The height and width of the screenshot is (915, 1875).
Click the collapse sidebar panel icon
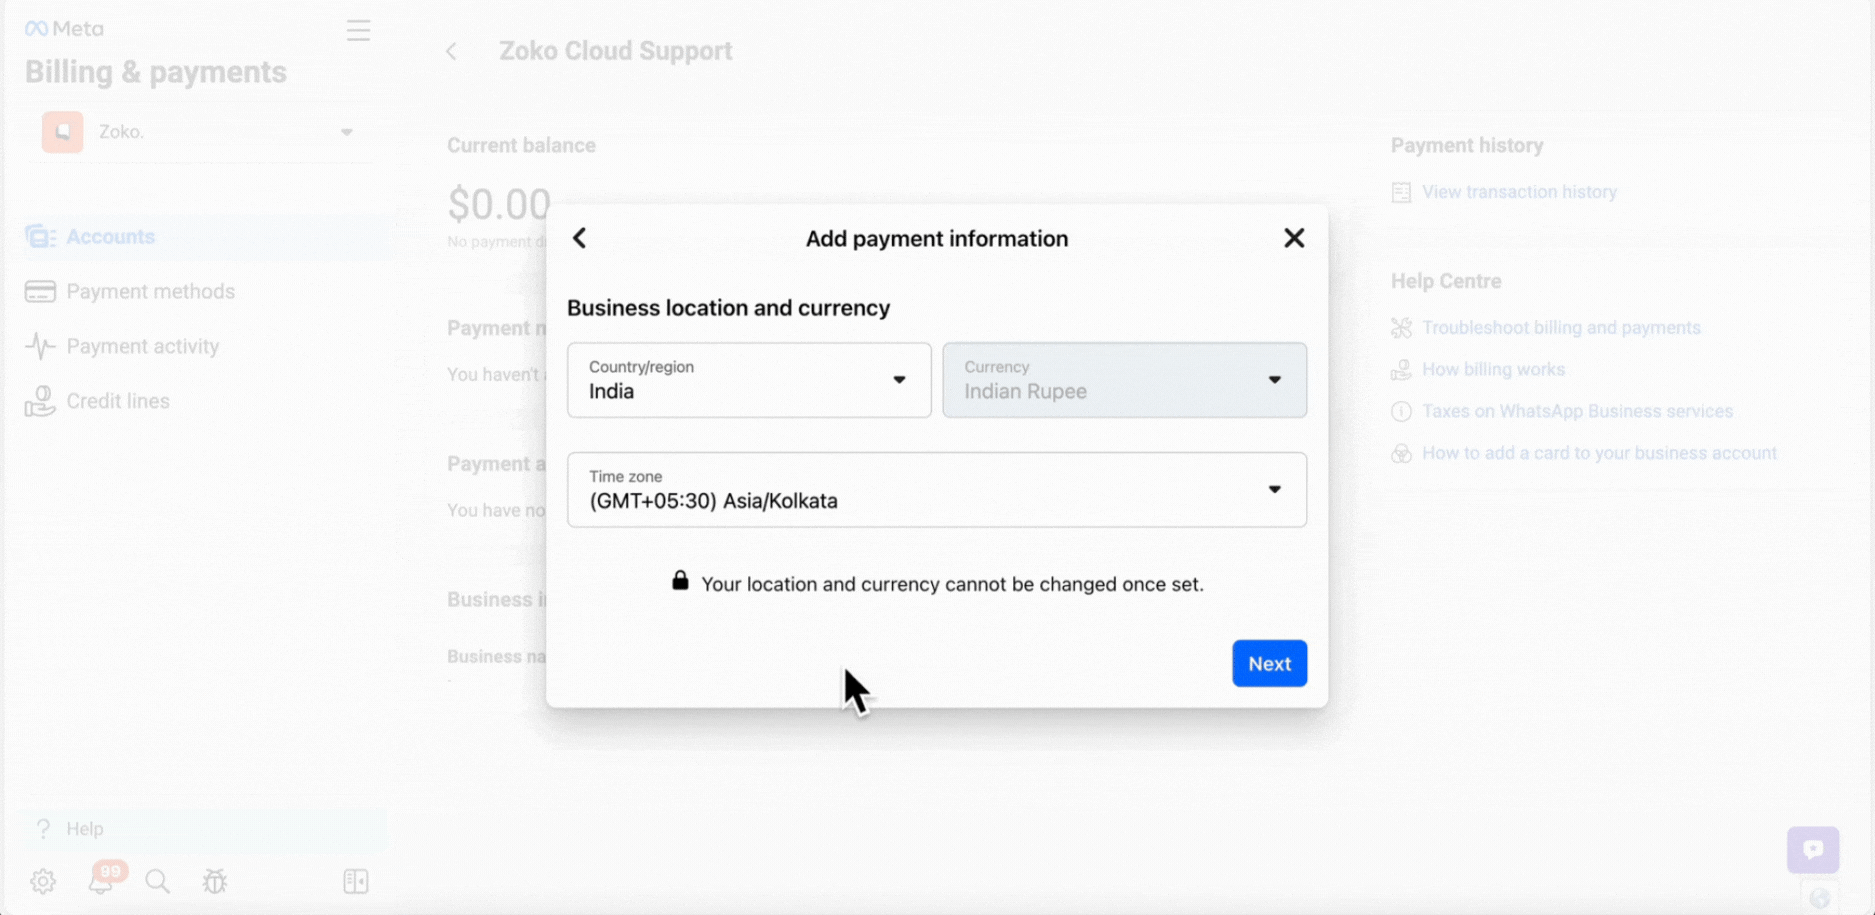(356, 881)
